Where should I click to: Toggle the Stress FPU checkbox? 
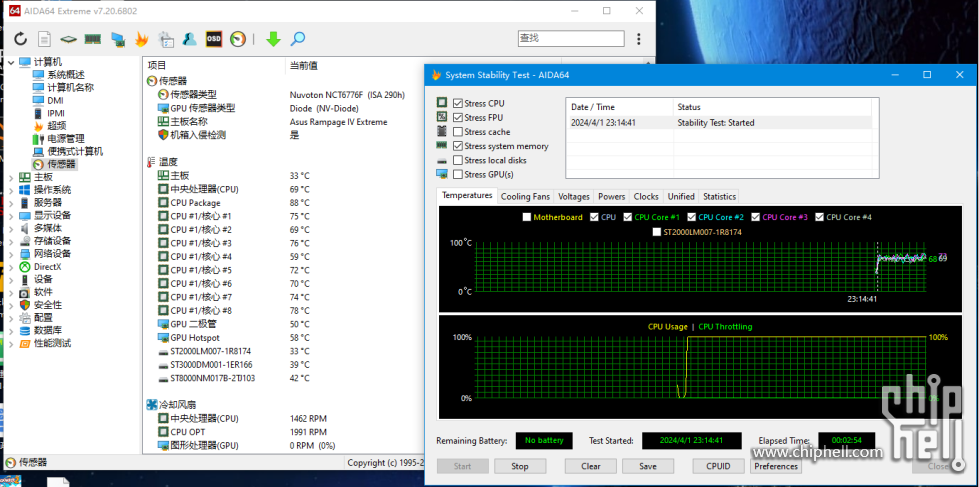click(x=458, y=117)
